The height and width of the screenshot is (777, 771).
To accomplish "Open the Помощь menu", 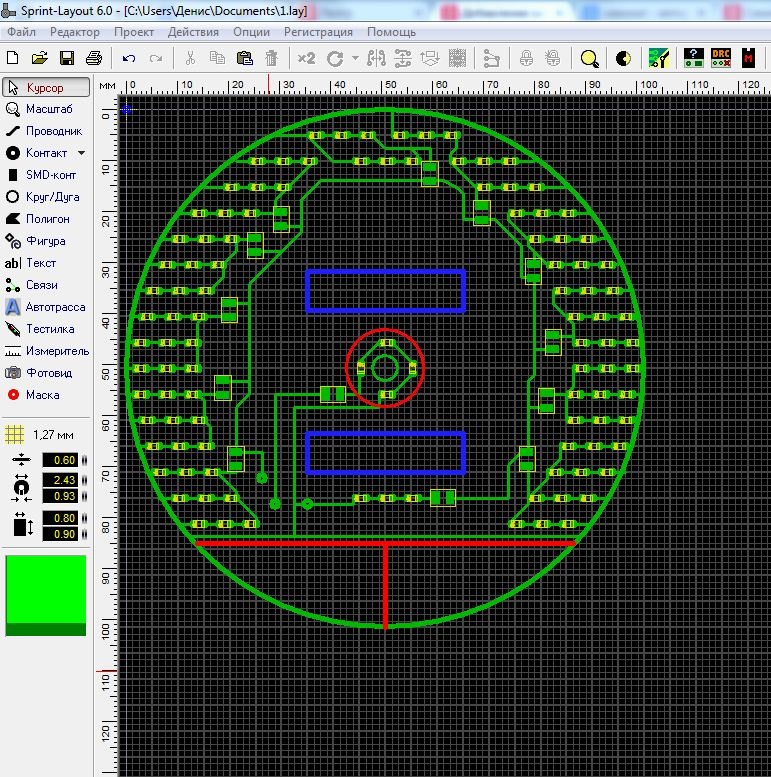I will (x=391, y=32).
